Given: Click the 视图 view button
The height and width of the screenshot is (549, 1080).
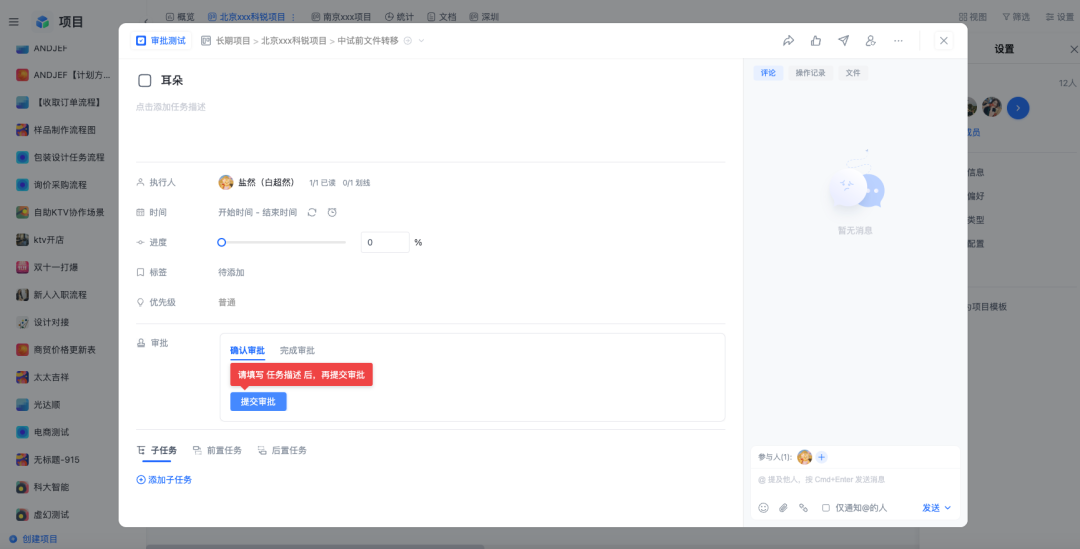Looking at the screenshot, I should (x=973, y=17).
